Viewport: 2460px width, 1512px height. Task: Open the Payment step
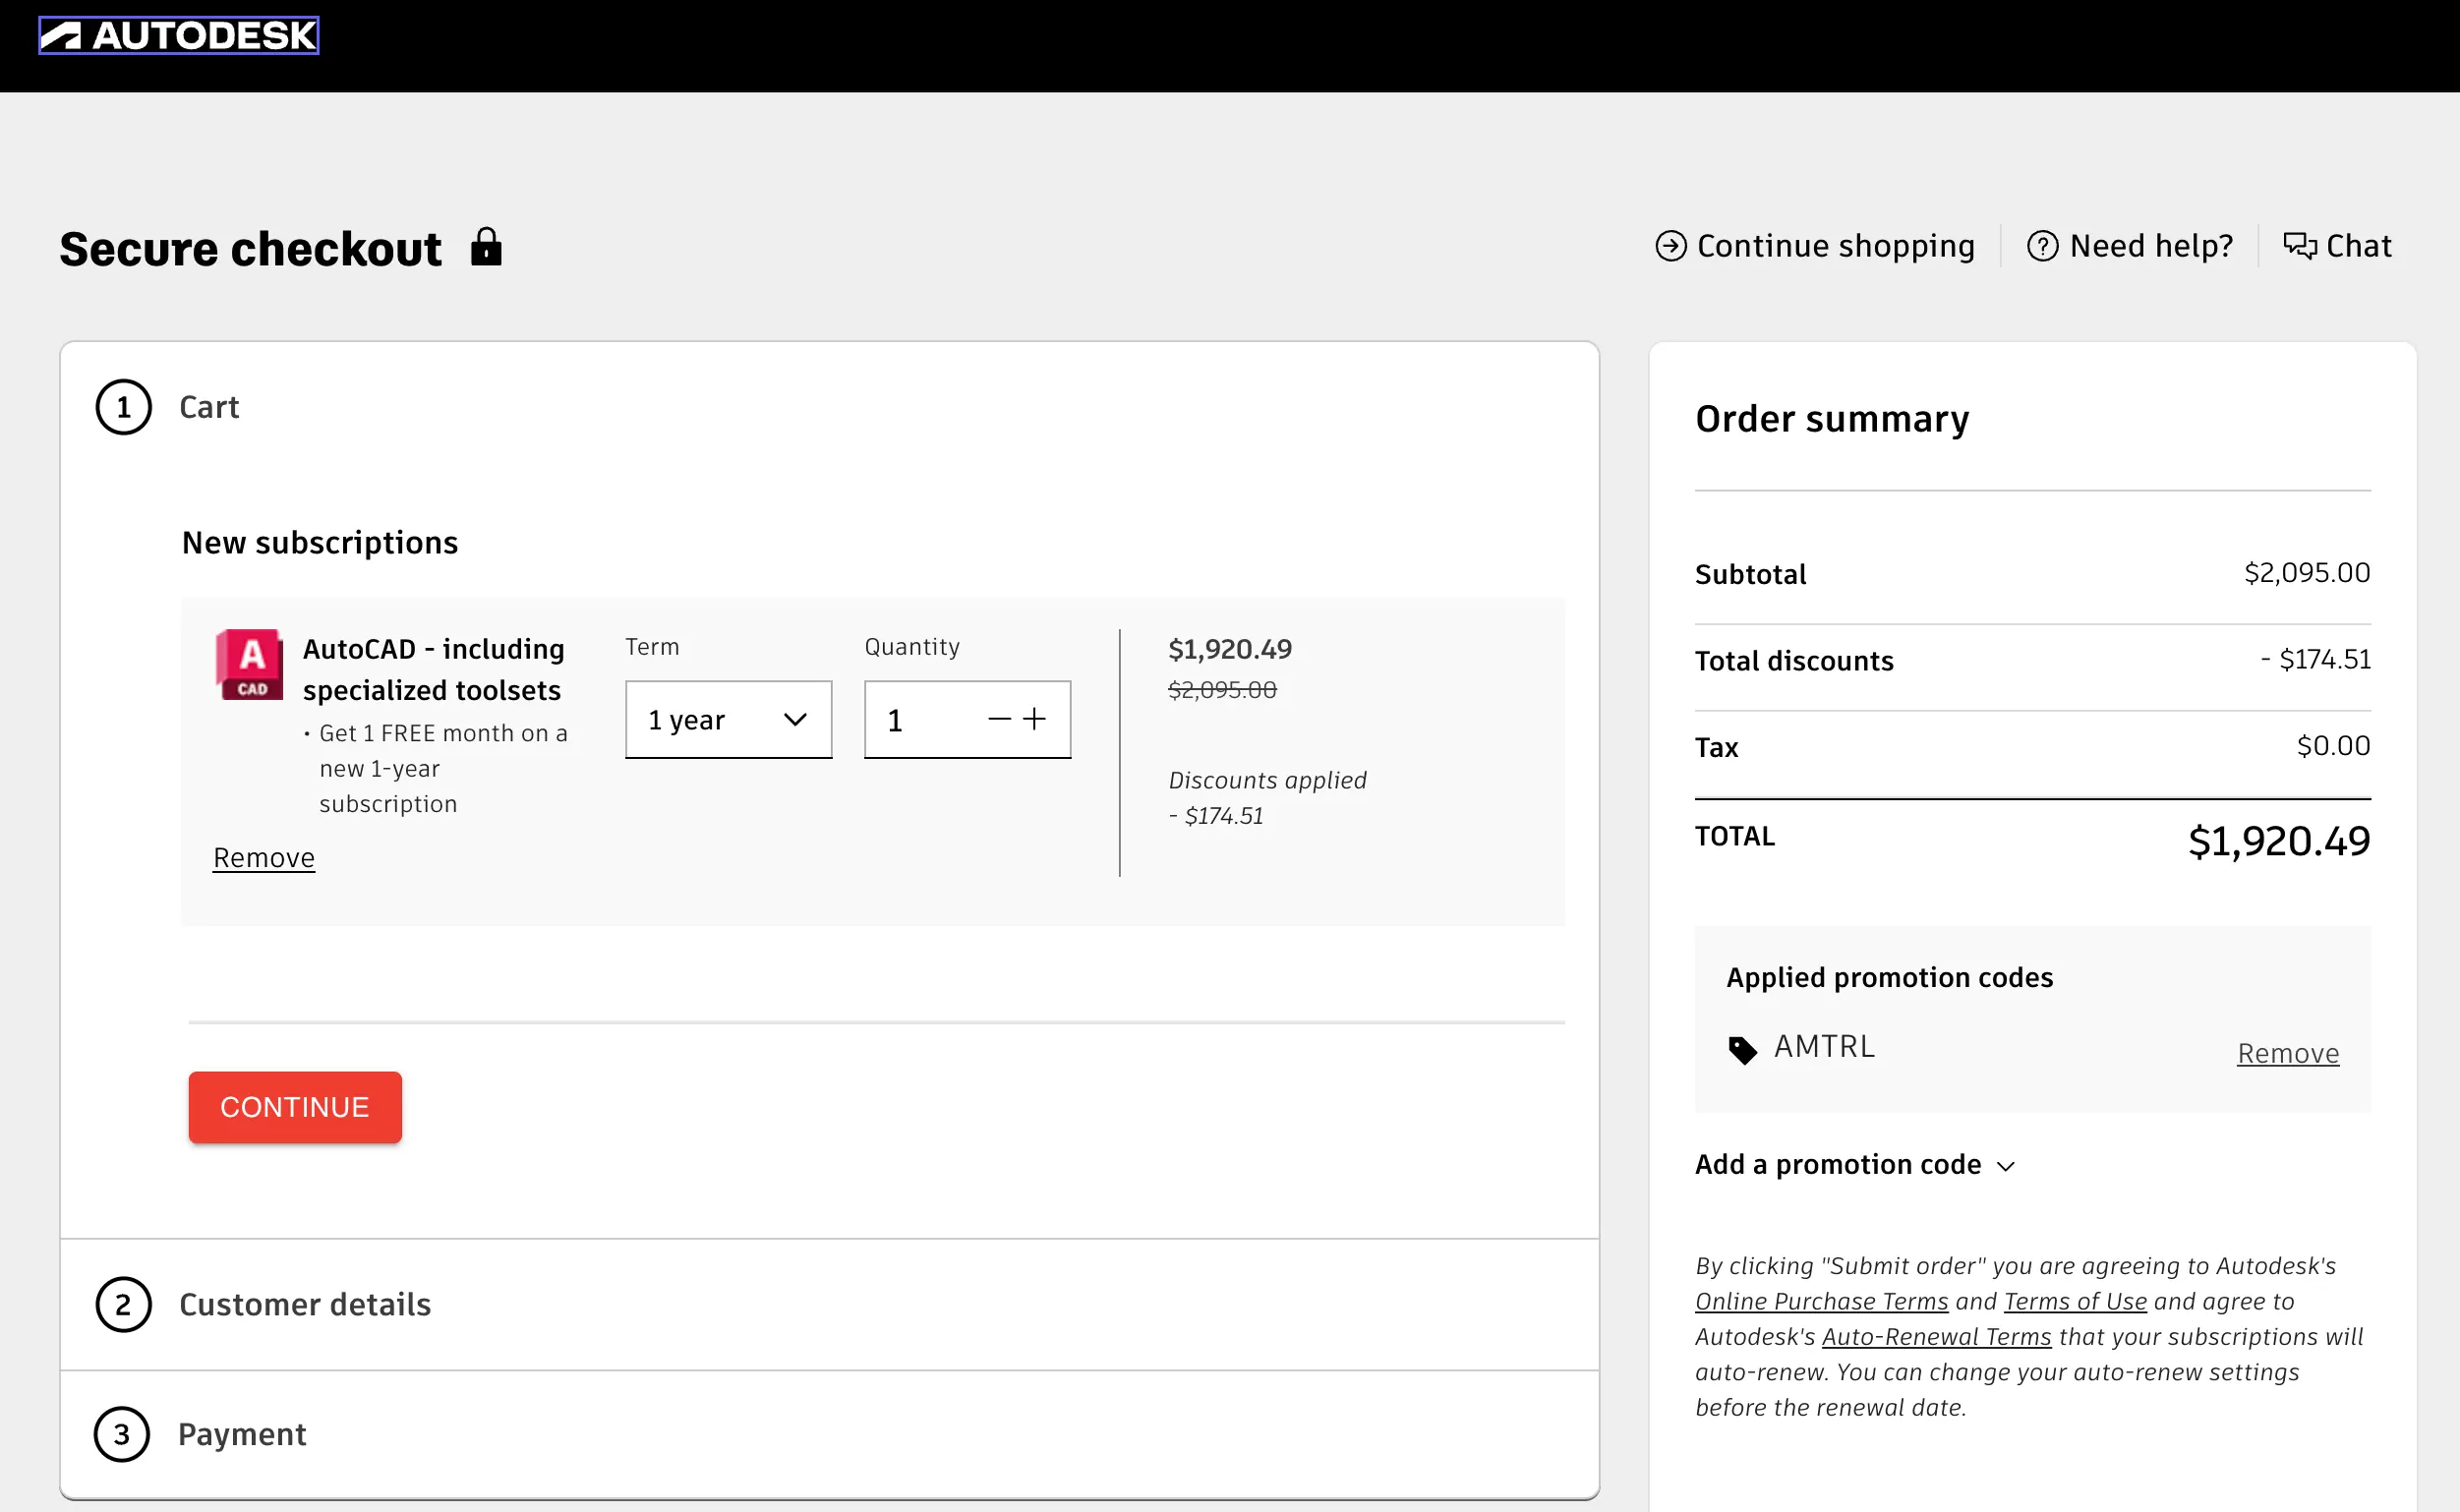(242, 1434)
